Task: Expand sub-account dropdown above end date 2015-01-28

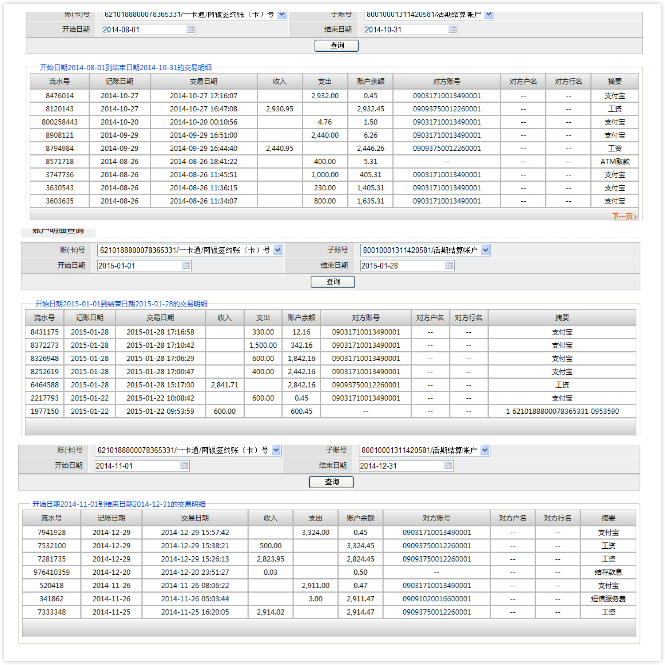Action: pyautogui.click(x=486, y=250)
